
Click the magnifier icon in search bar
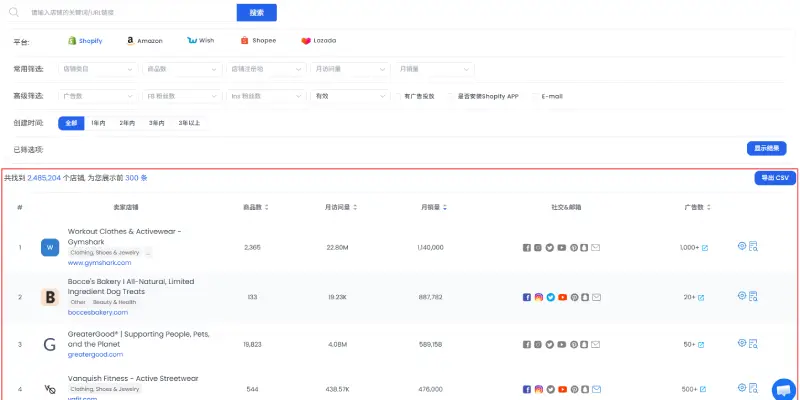14,12
